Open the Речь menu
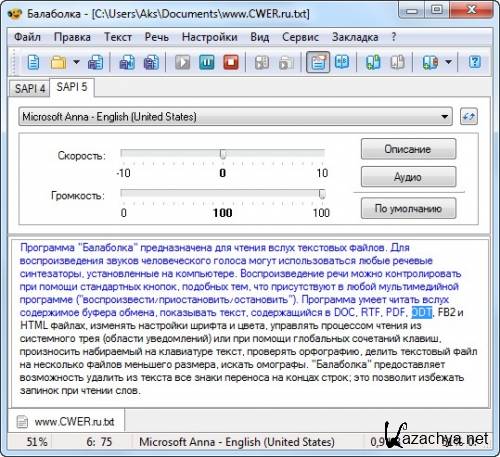The height and width of the screenshot is (457, 500). click(156, 37)
